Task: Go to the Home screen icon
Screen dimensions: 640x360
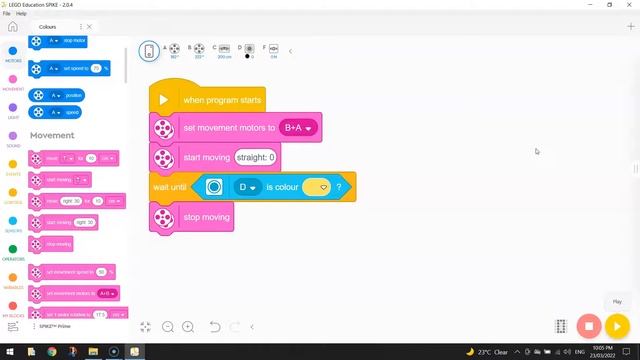Action: click(x=13, y=27)
